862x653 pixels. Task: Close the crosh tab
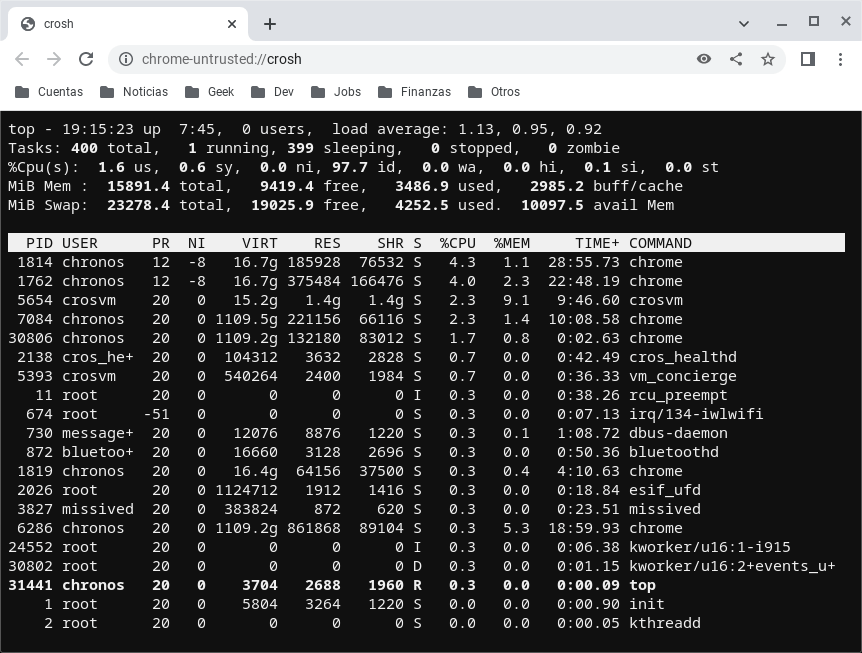(232, 24)
